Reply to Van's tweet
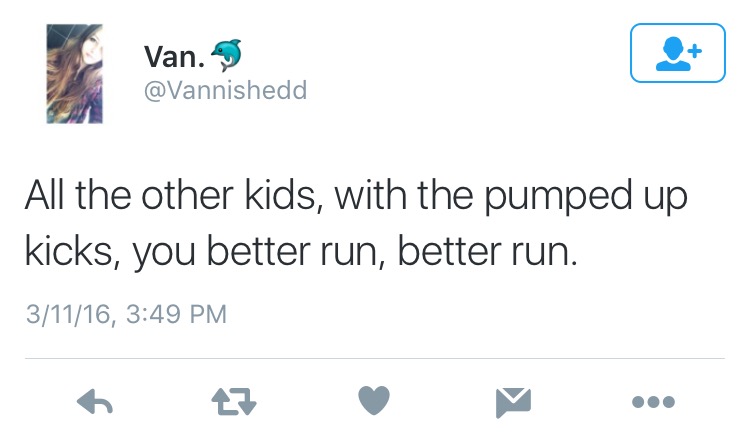 [94, 402]
